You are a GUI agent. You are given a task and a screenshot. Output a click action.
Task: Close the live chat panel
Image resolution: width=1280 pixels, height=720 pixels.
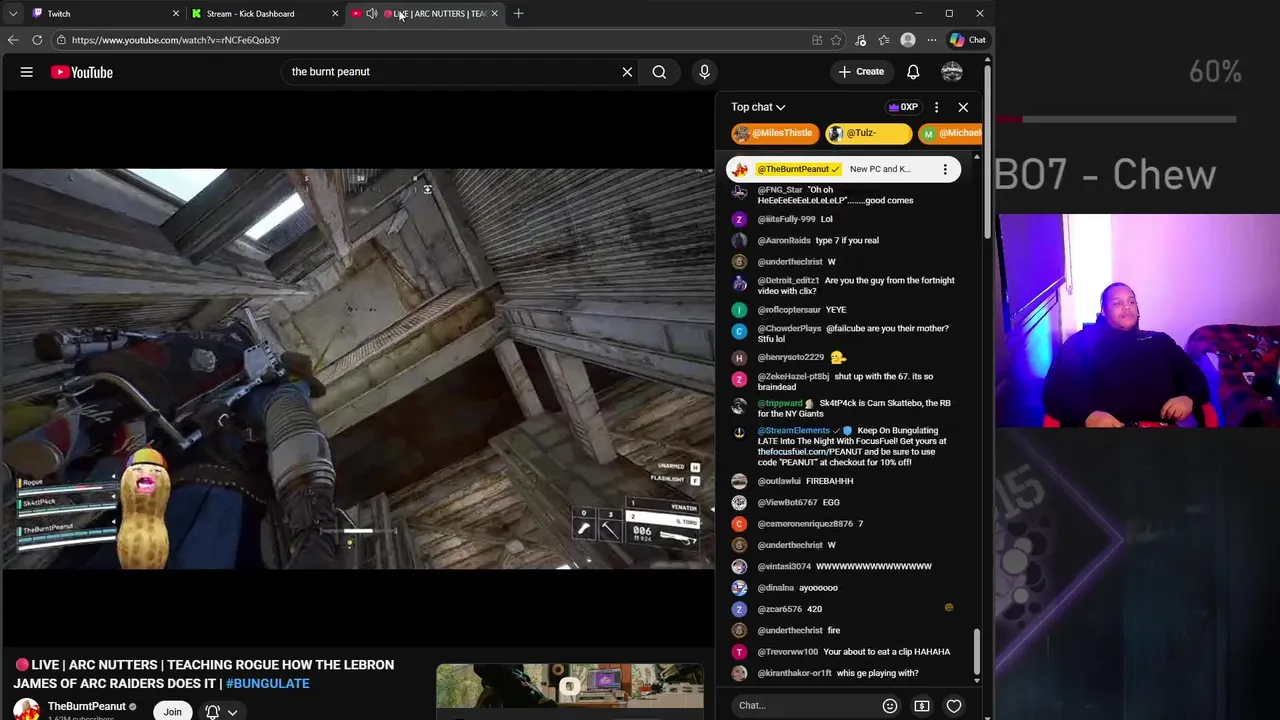[963, 107]
